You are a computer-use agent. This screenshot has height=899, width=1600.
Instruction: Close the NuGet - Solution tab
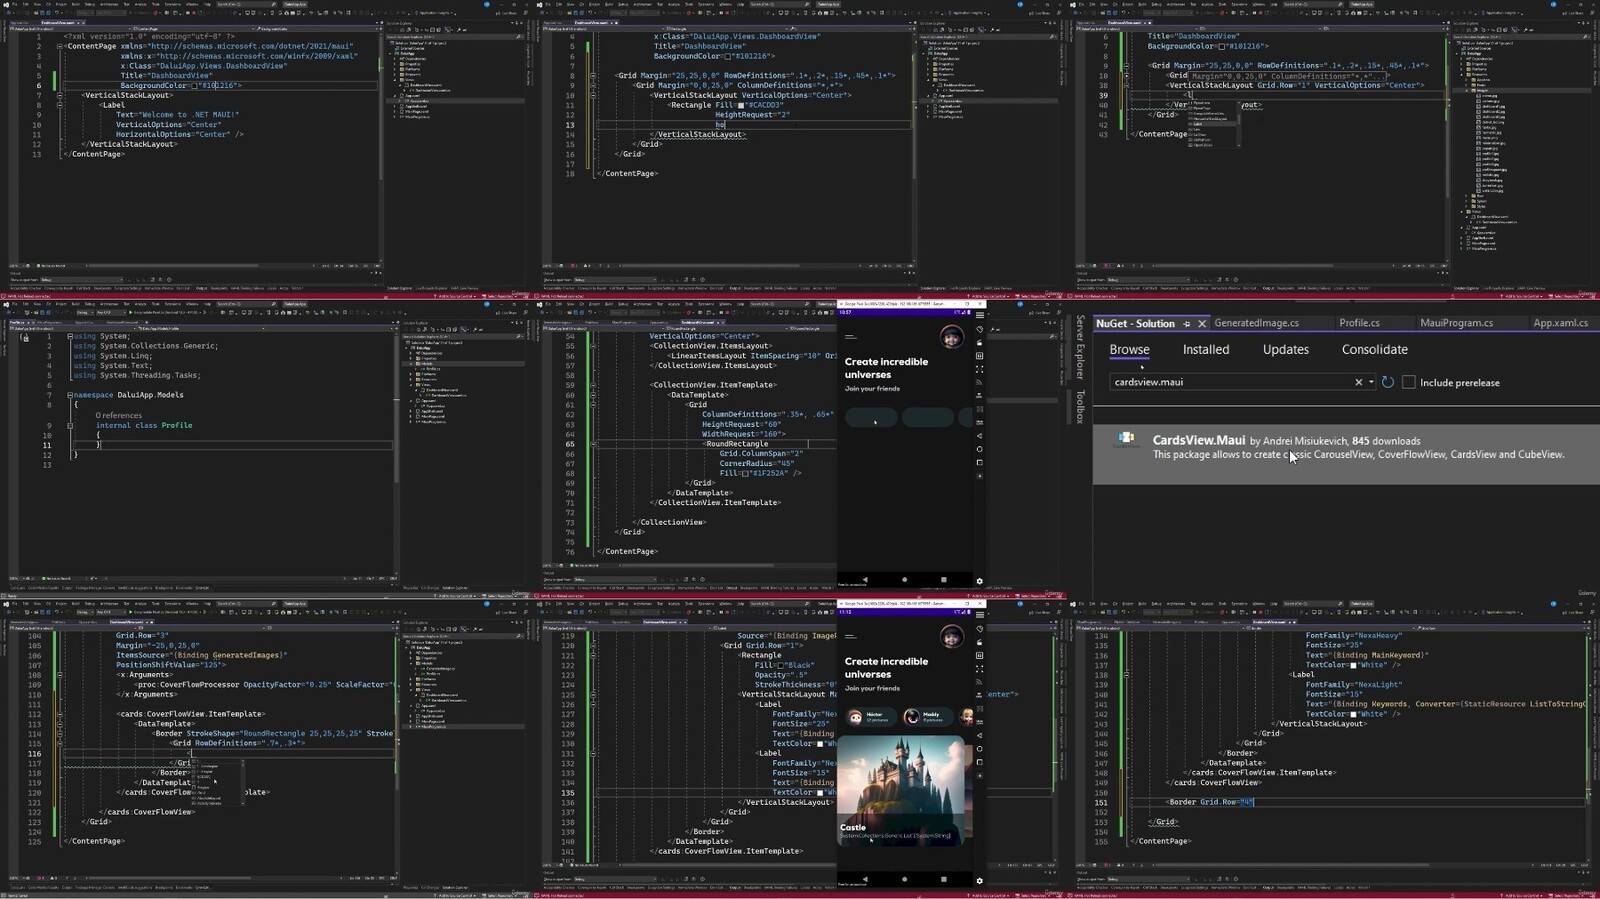click(1202, 324)
